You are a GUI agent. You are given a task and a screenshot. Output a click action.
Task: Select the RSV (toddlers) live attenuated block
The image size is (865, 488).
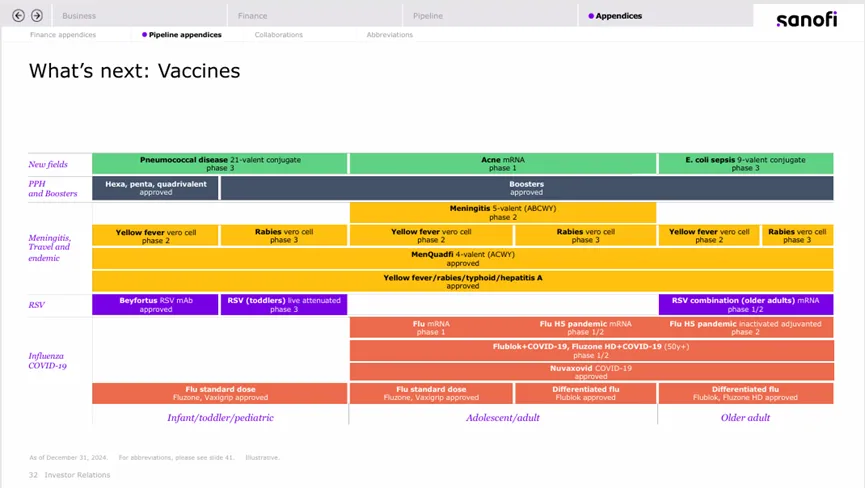[283, 304]
